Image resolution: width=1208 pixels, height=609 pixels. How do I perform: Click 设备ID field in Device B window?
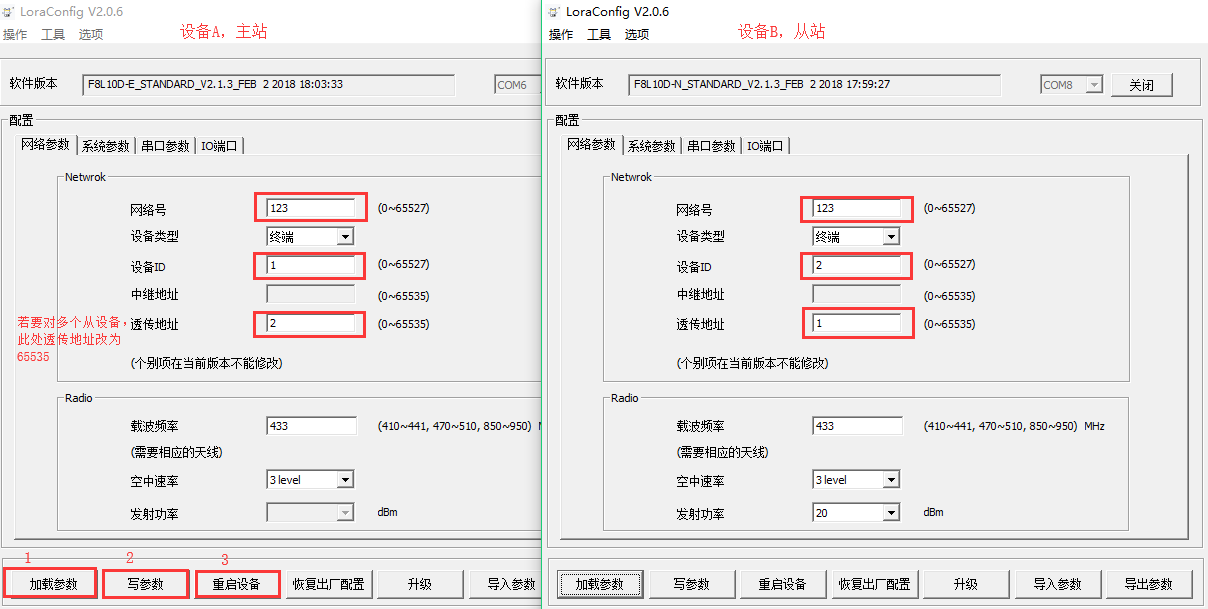point(857,265)
